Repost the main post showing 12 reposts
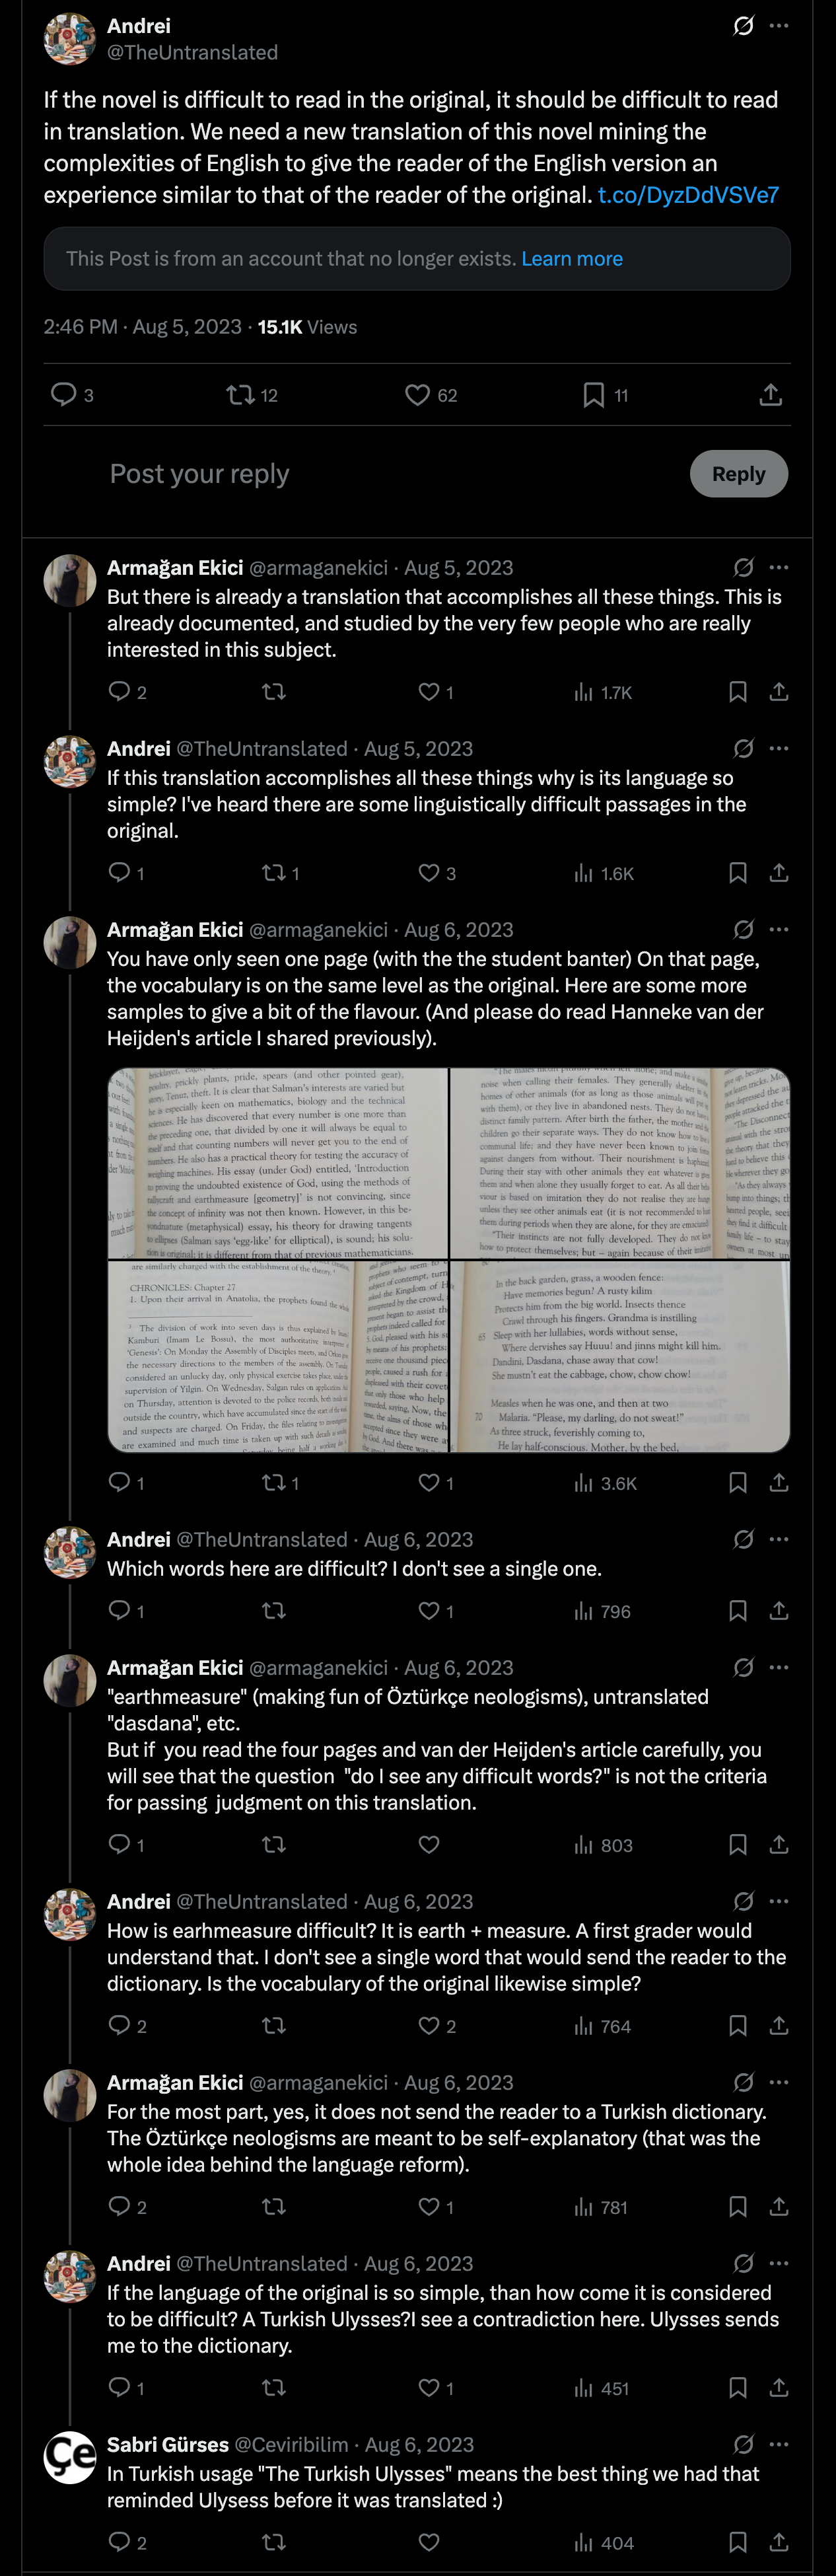Screen dimensions: 836x2576 click(x=240, y=395)
